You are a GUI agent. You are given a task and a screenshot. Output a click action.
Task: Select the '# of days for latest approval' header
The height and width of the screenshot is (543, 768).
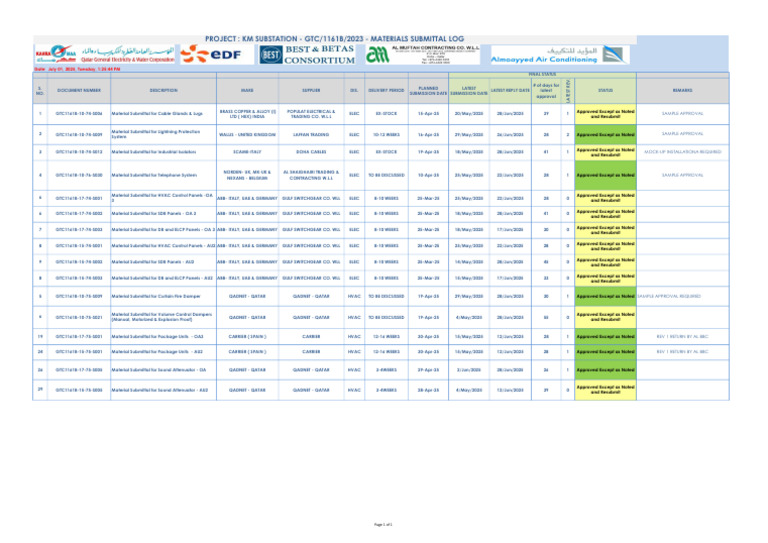coord(546,91)
